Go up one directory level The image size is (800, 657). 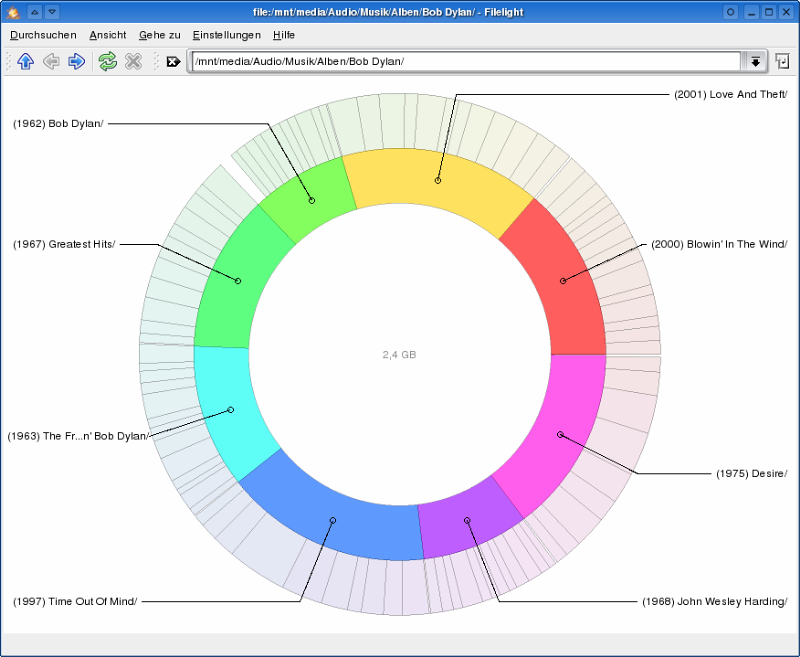pyautogui.click(x=26, y=62)
